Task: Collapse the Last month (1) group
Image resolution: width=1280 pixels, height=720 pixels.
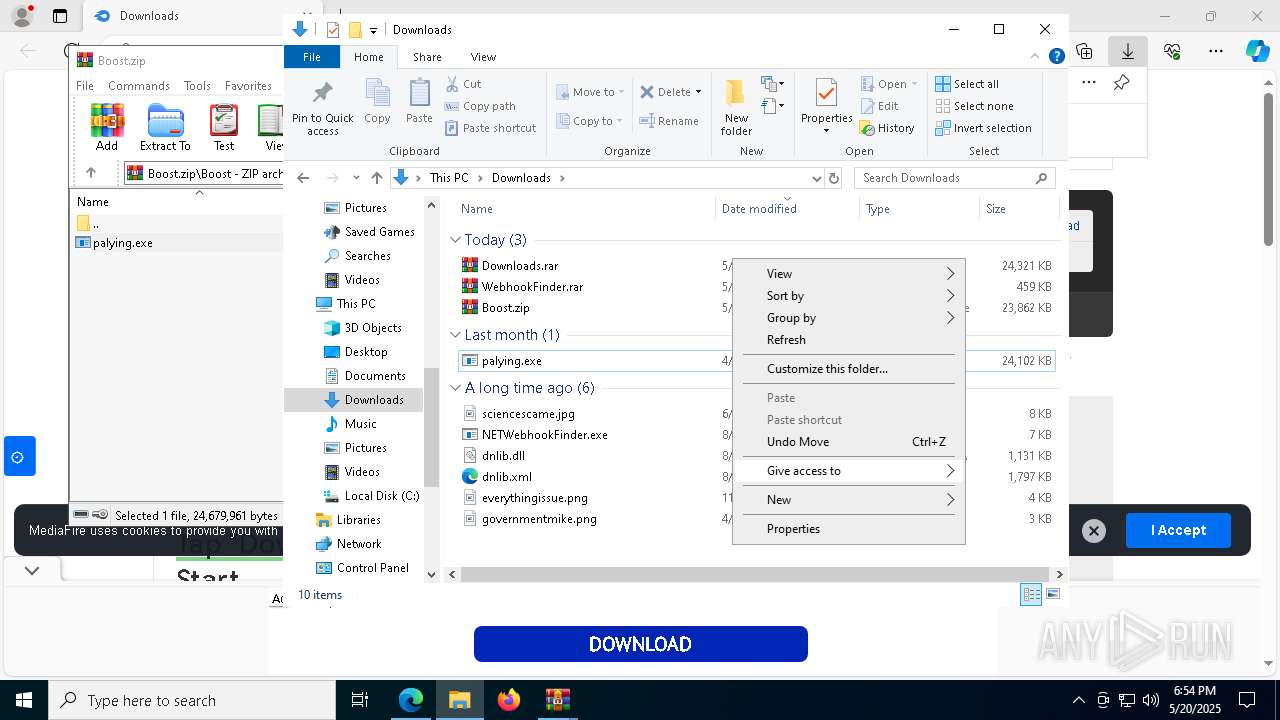Action: point(455,335)
